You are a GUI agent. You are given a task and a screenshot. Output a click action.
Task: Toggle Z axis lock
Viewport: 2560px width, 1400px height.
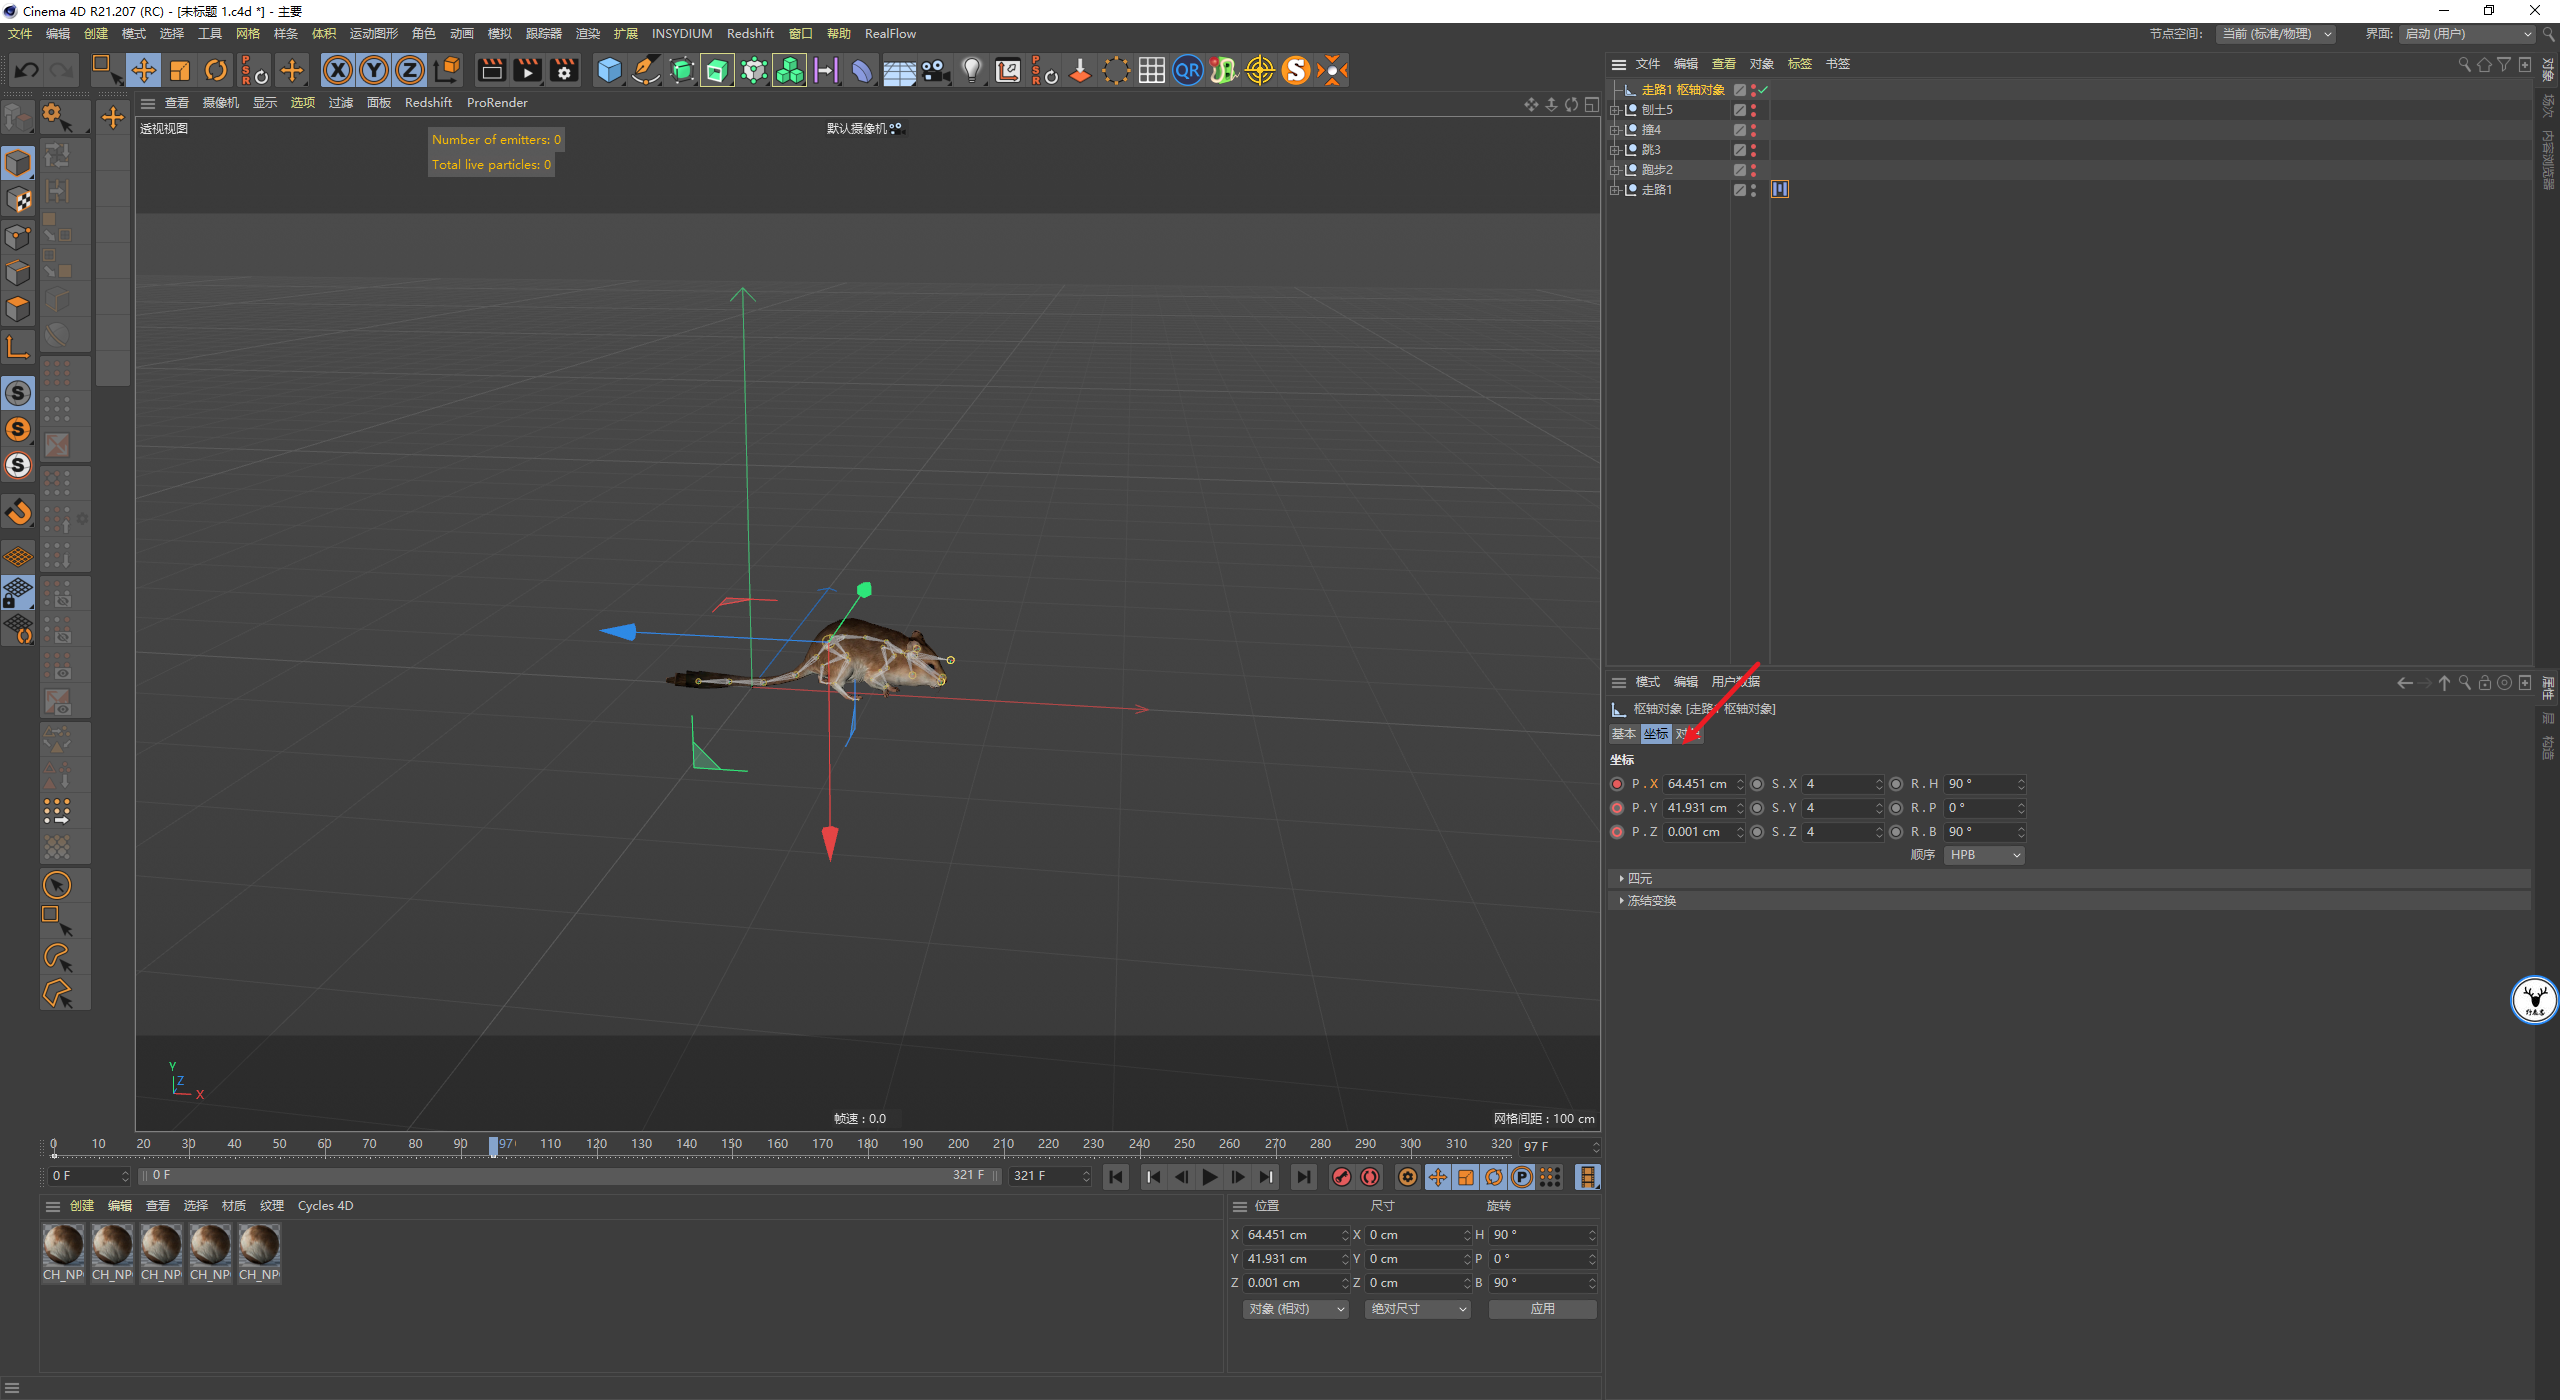tap(410, 70)
